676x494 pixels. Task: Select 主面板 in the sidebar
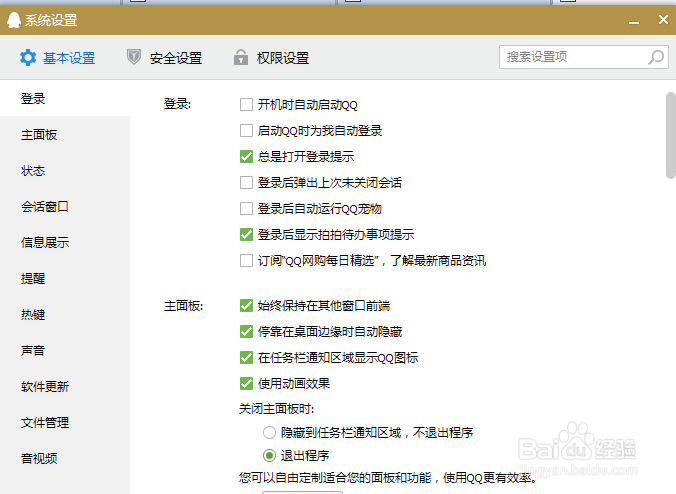pos(65,135)
